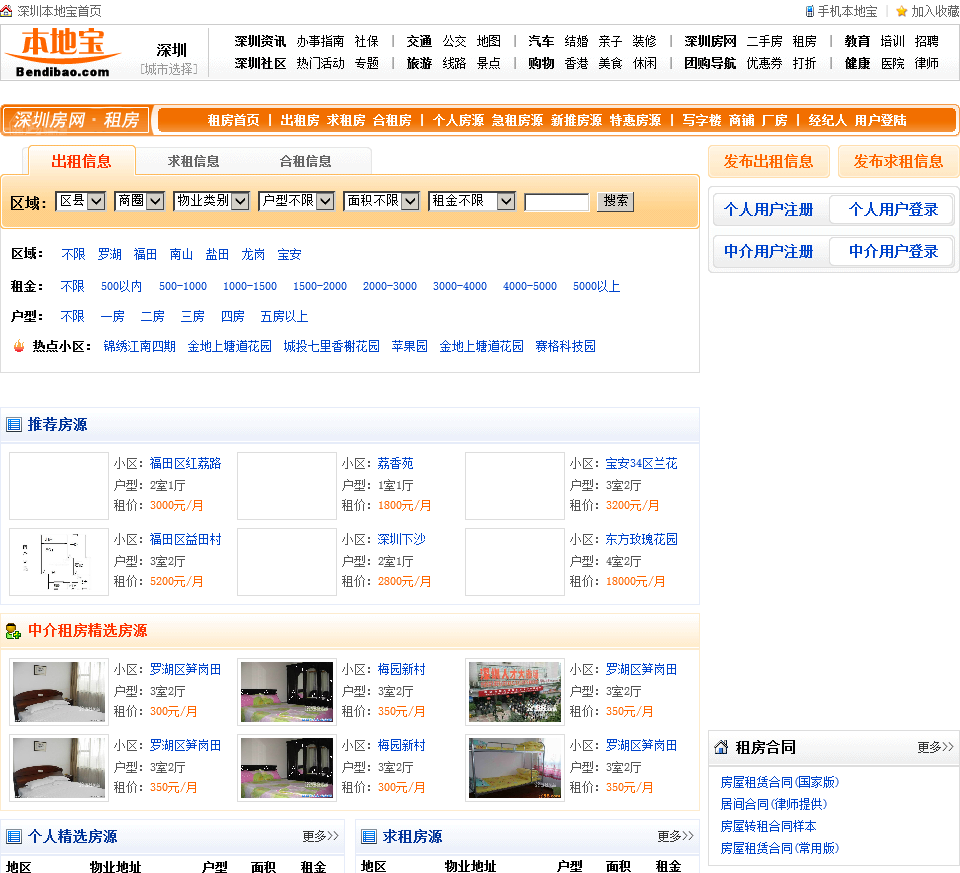
Task: Click the list icon beside 推荐房源
Action: click(x=14, y=424)
